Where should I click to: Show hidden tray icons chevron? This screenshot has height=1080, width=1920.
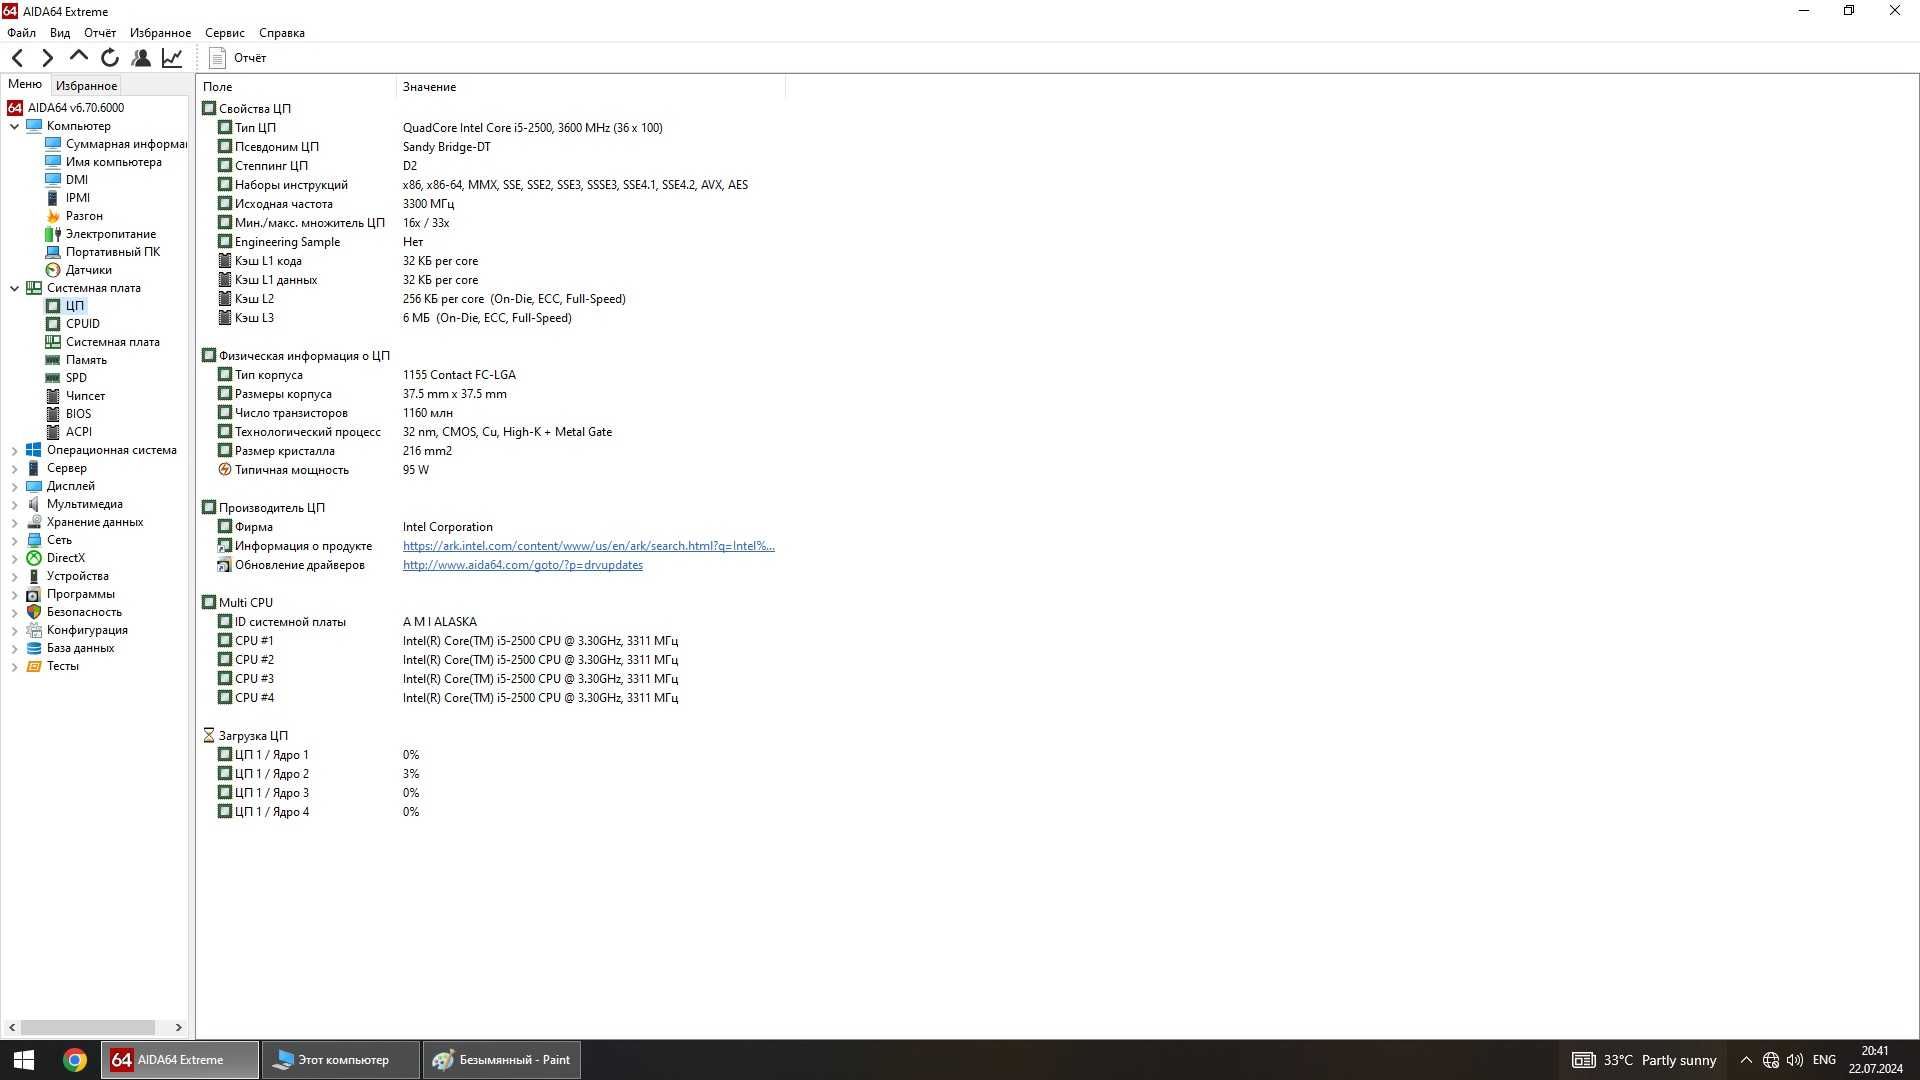(1746, 1060)
